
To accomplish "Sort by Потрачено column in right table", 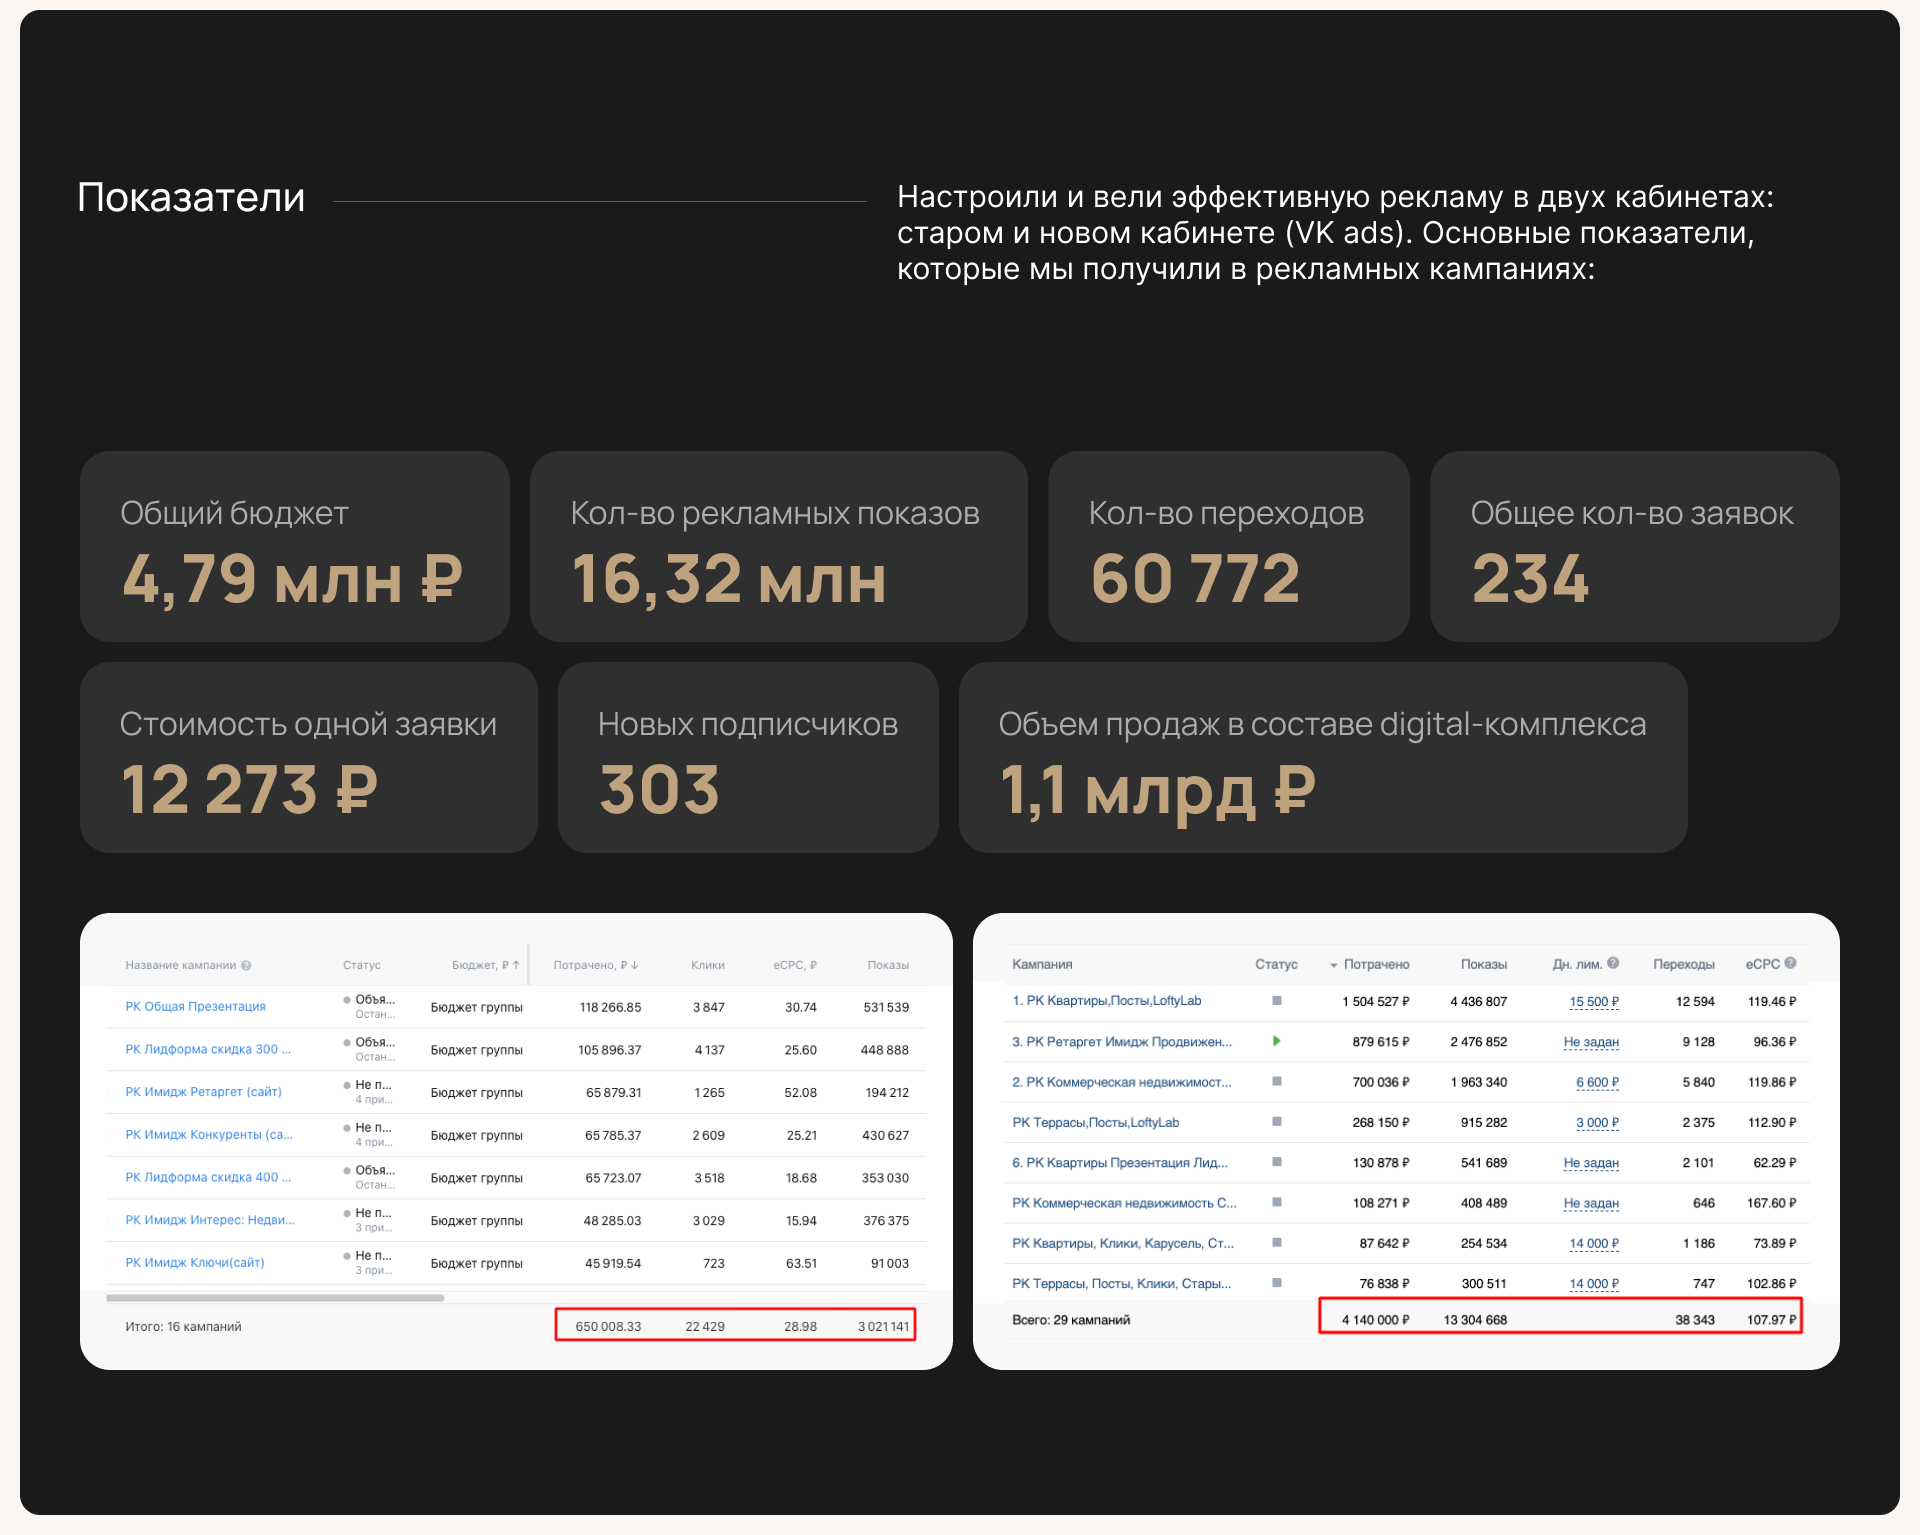I will [1375, 964].
